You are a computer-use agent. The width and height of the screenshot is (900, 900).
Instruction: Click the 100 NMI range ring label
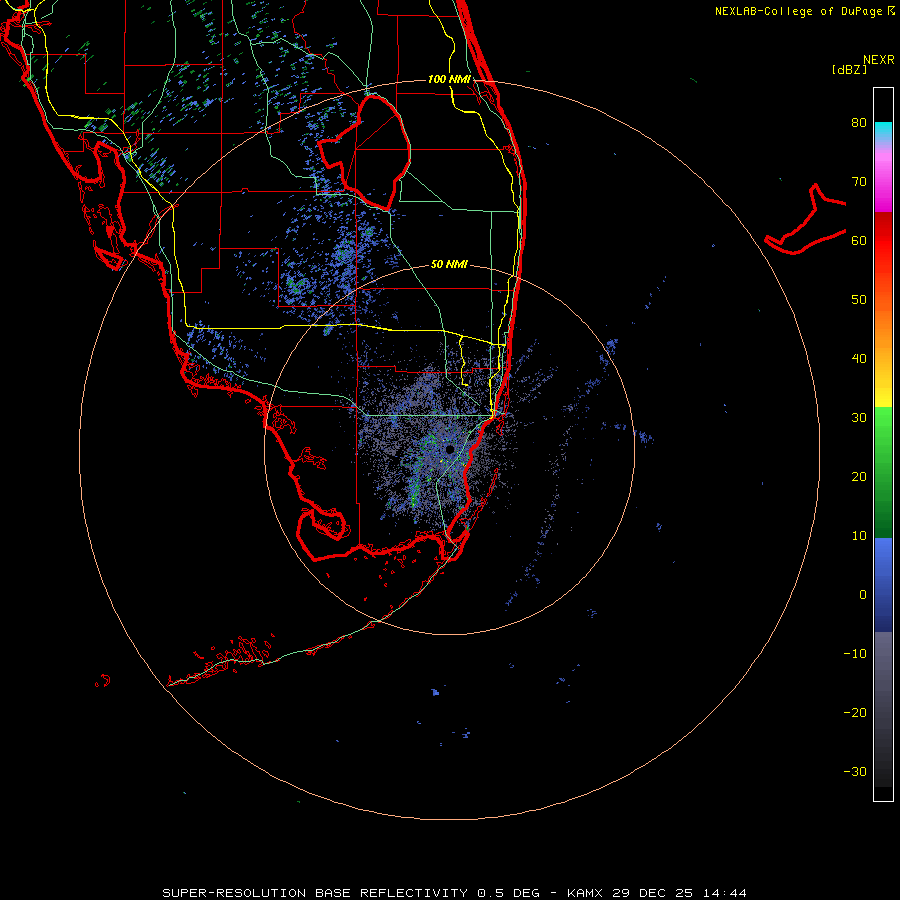(x=449, y=79)
